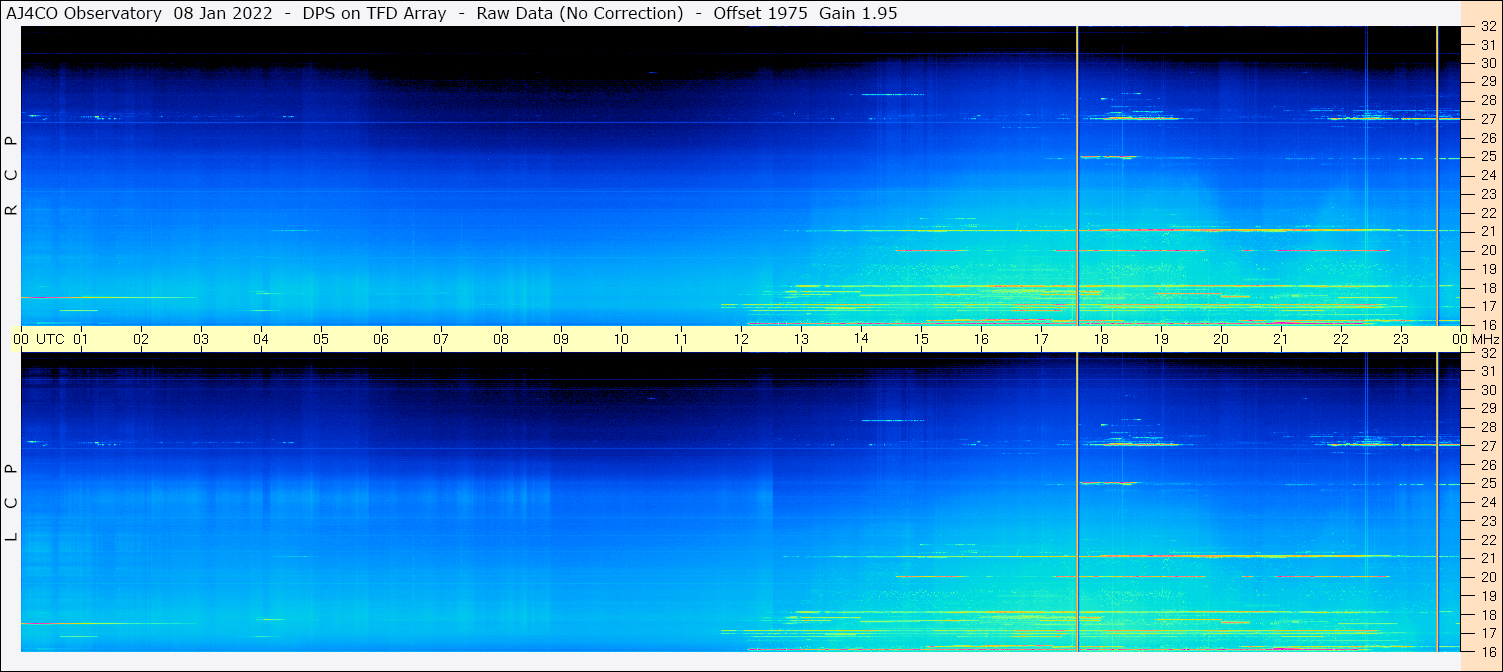The height and width of the screenshot is (672, 1503).
Task: Click the 12 hour mark on UTC axis
Action: 741,339
